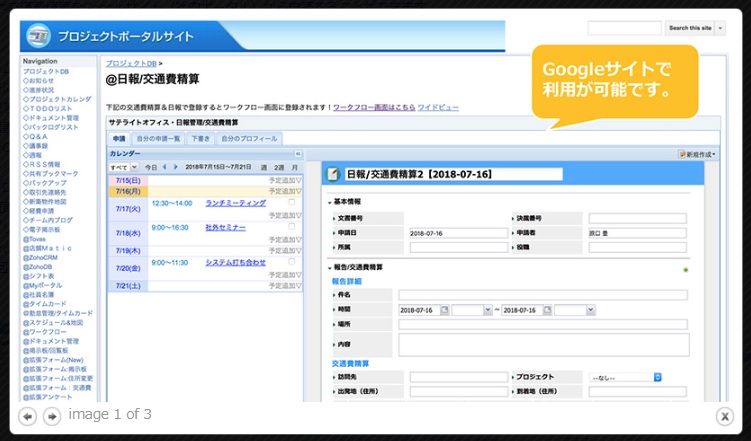Click the 内容 text area

(x=544, y=345)
